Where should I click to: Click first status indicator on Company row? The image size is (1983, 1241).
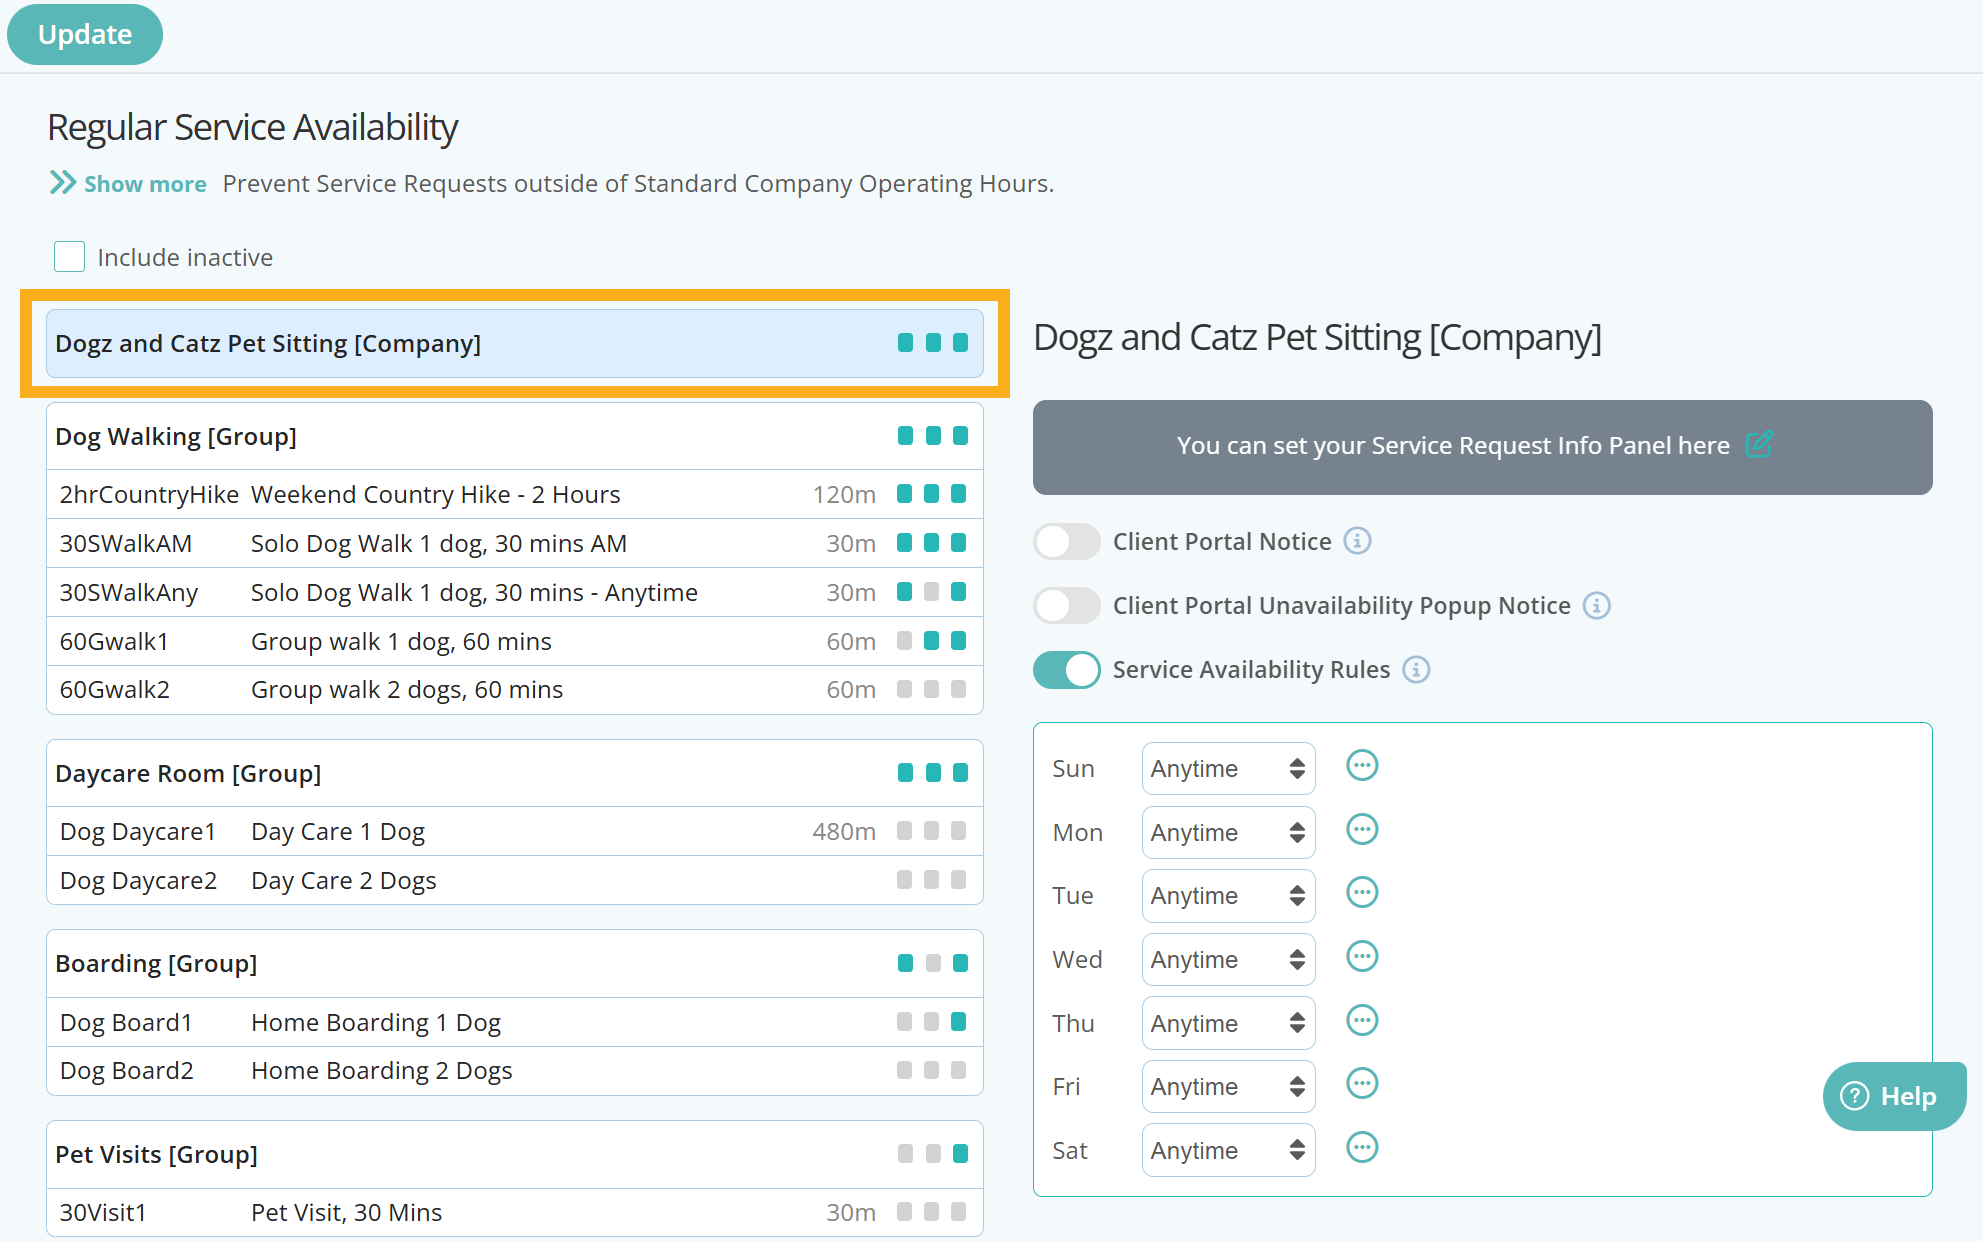pyautogui.click(x=905, y=343)
